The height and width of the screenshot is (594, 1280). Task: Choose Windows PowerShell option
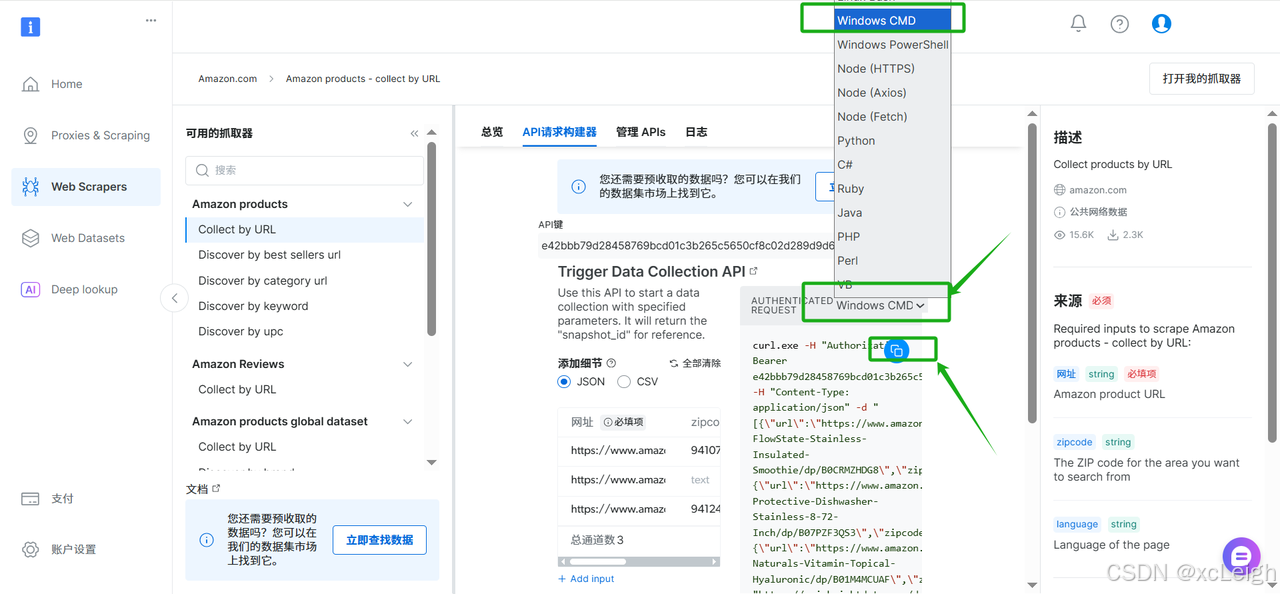pos(892,44)
